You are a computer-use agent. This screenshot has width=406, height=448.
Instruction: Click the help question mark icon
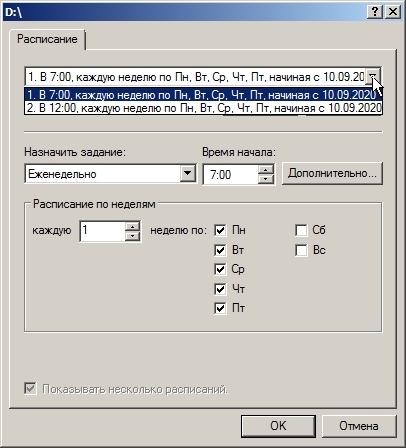pyautogui.click(x=375, y=12)
